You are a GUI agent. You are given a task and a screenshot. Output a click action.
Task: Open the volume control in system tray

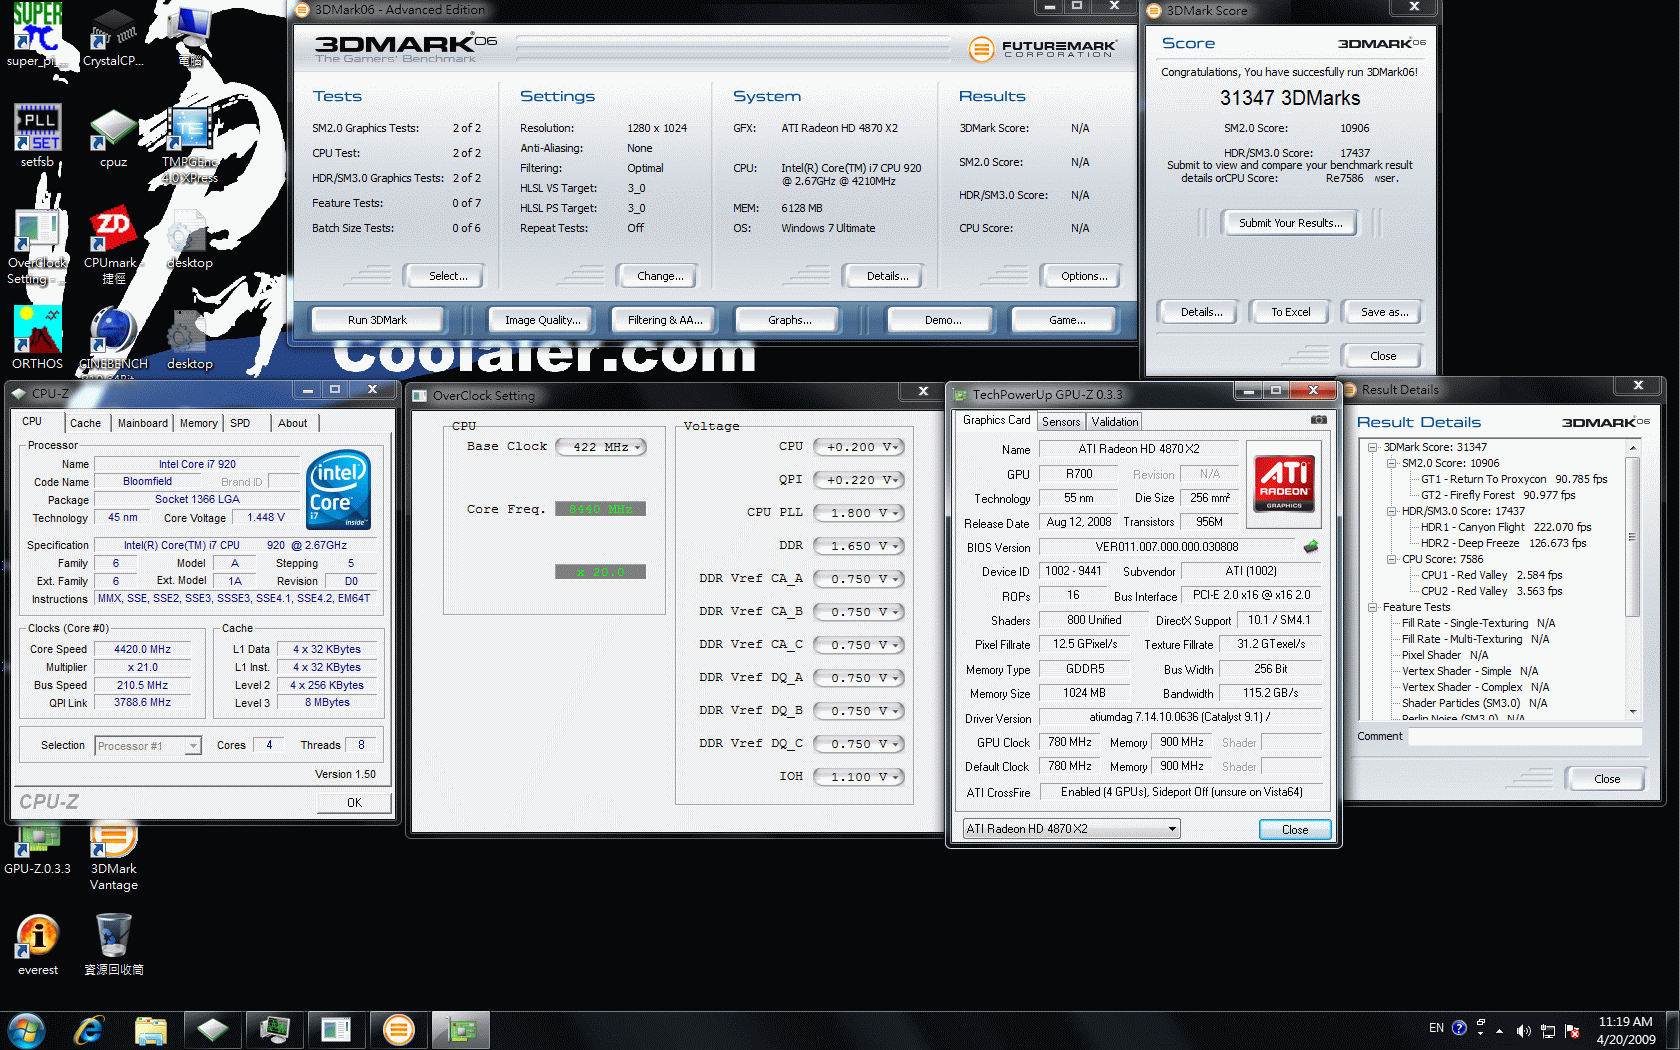click(1523, 1030)
